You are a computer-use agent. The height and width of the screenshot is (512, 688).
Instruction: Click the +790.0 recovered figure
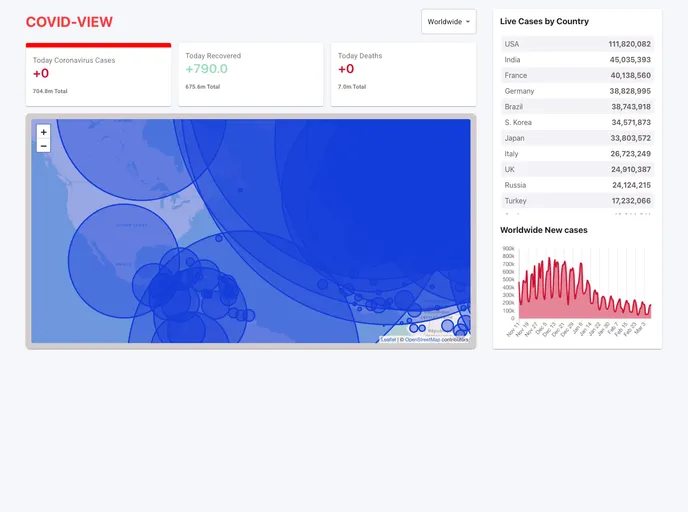(x=207, y=69)
